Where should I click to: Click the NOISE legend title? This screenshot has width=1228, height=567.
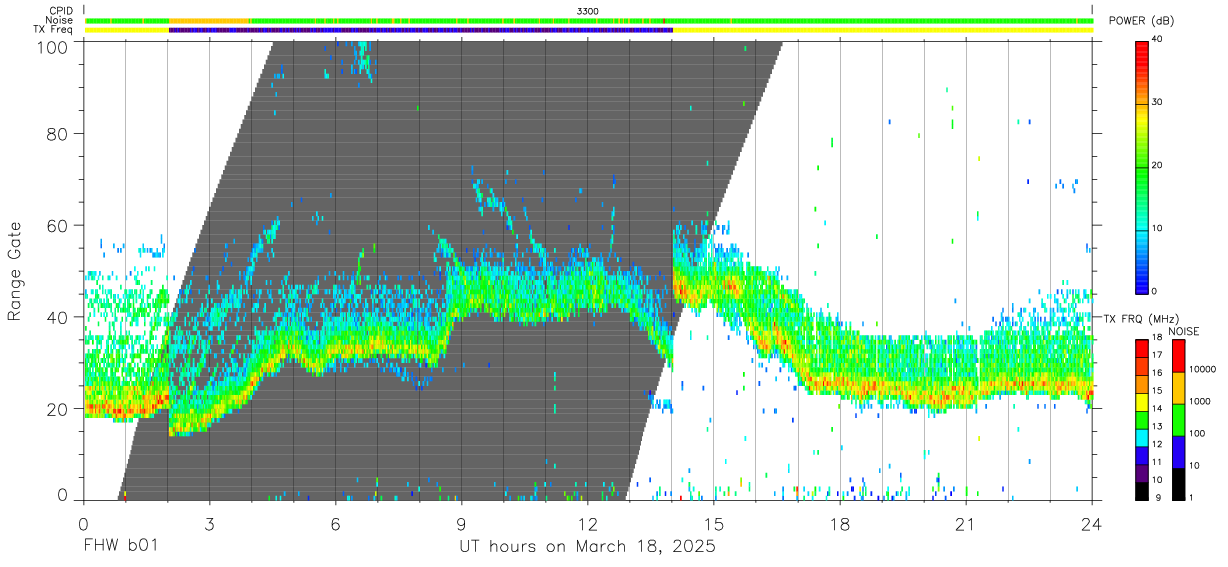pyautogui.click(x=1187, y=331)
